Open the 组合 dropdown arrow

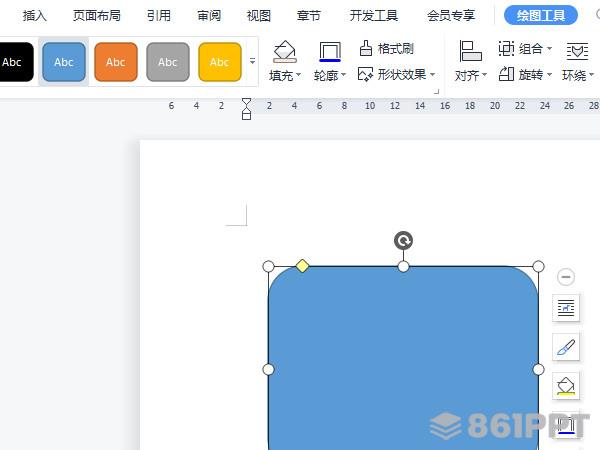point(549,49)
